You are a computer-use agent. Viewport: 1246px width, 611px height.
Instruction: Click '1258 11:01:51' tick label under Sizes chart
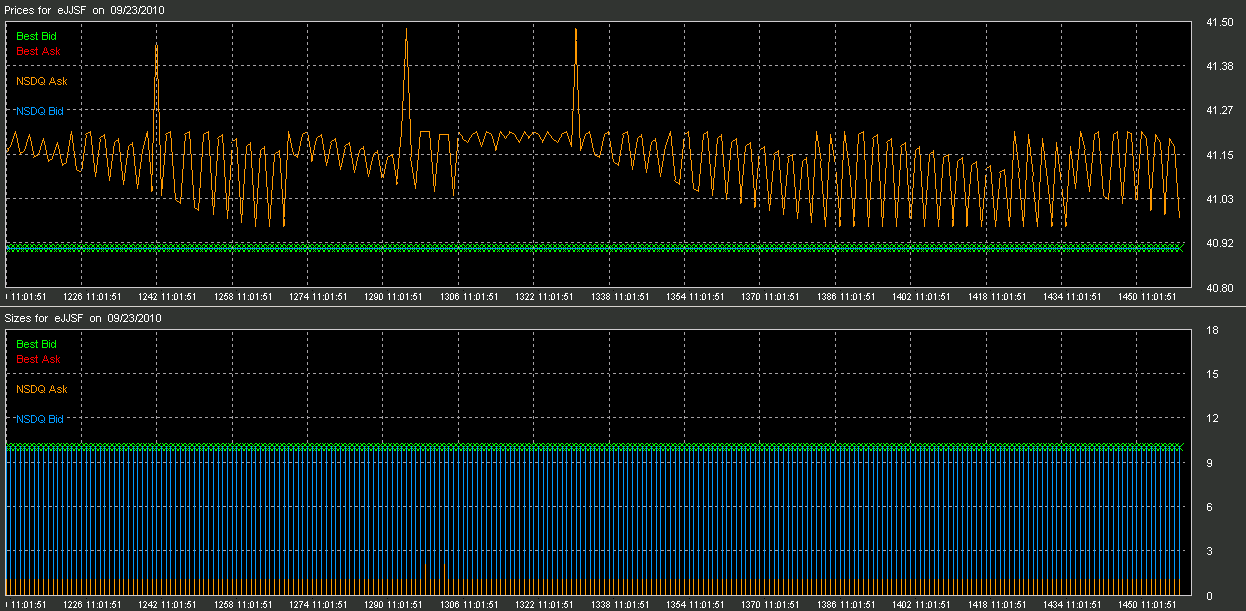pyautogui.click(x=242, y=605)
